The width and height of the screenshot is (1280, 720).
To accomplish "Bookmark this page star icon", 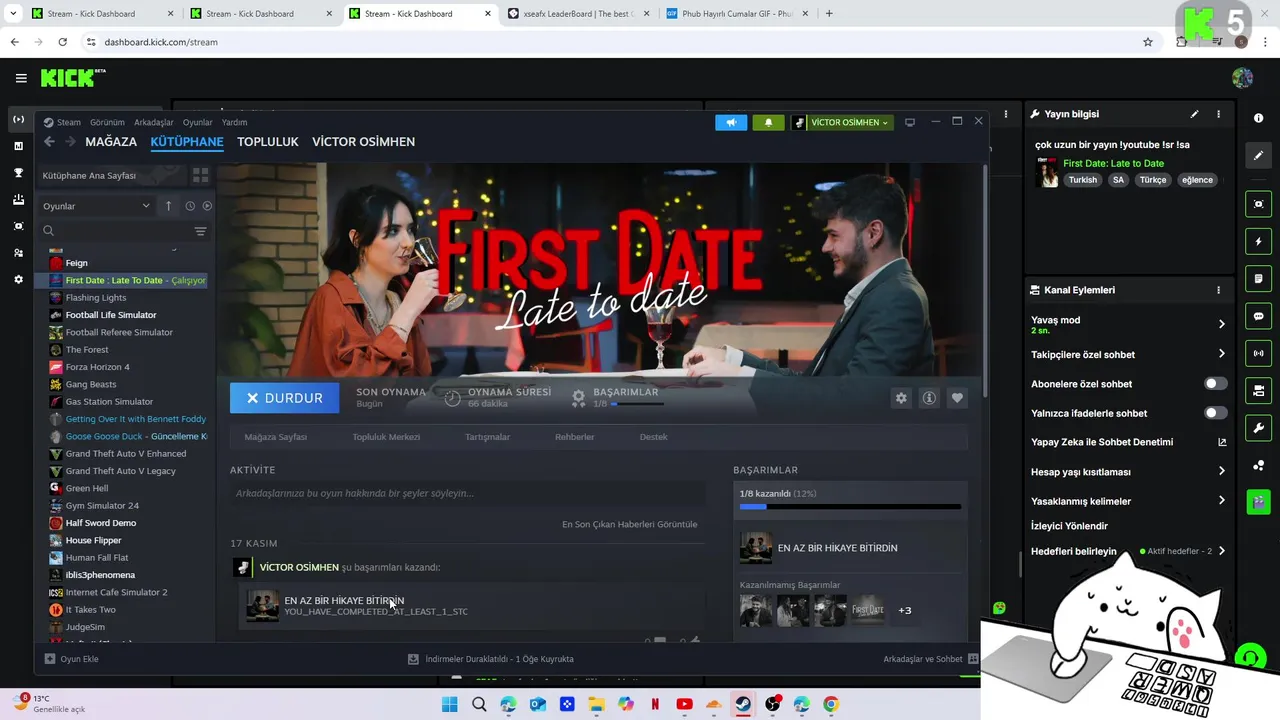I will (1148, 42).
